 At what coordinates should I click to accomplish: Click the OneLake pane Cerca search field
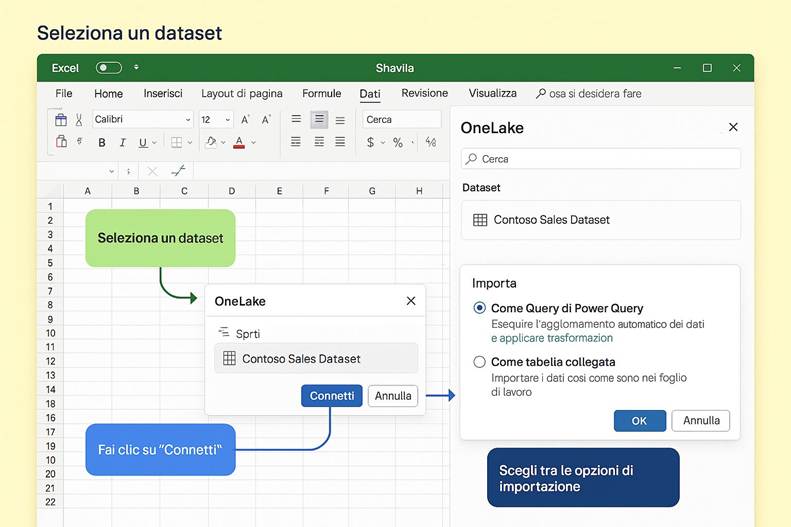pyautogui.click(x=601, y=159)
